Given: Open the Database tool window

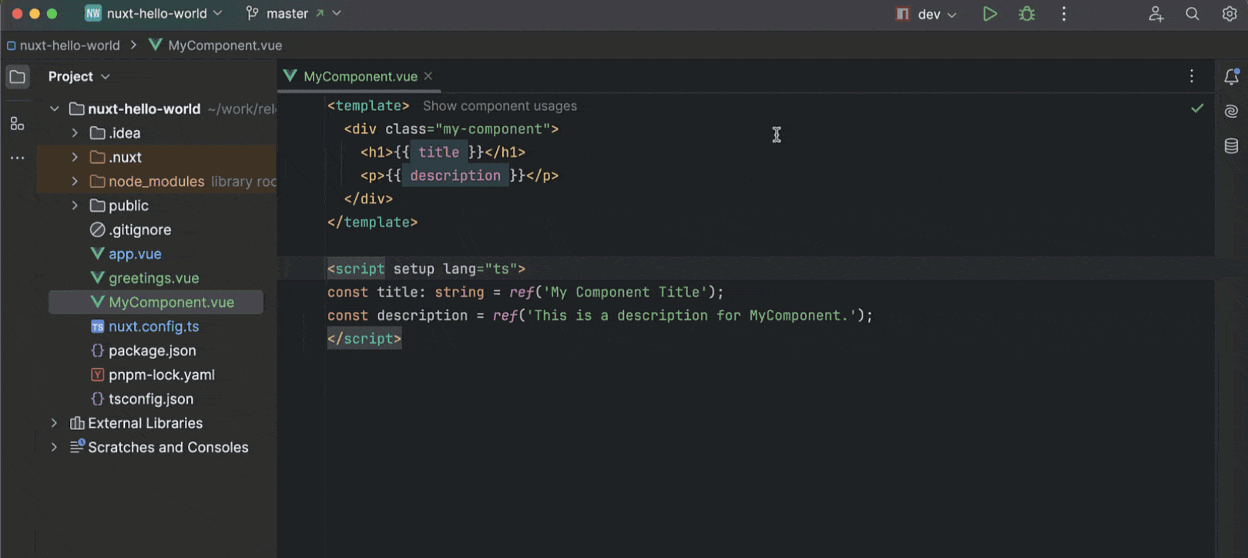Looking at the screenshot, I should (x=1231, y=146).
